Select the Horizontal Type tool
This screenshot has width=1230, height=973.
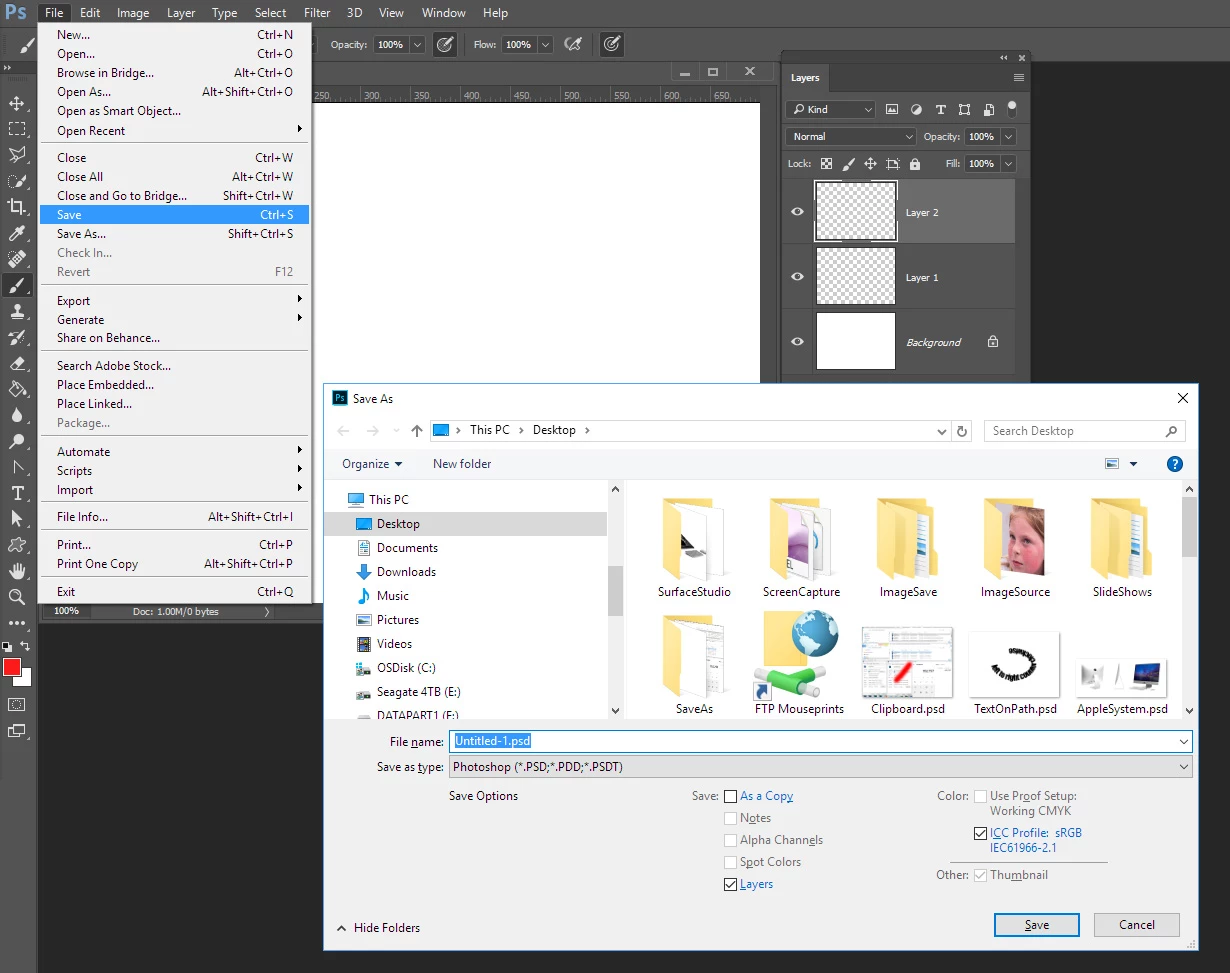pyautogui.click(x=17, y=493)
